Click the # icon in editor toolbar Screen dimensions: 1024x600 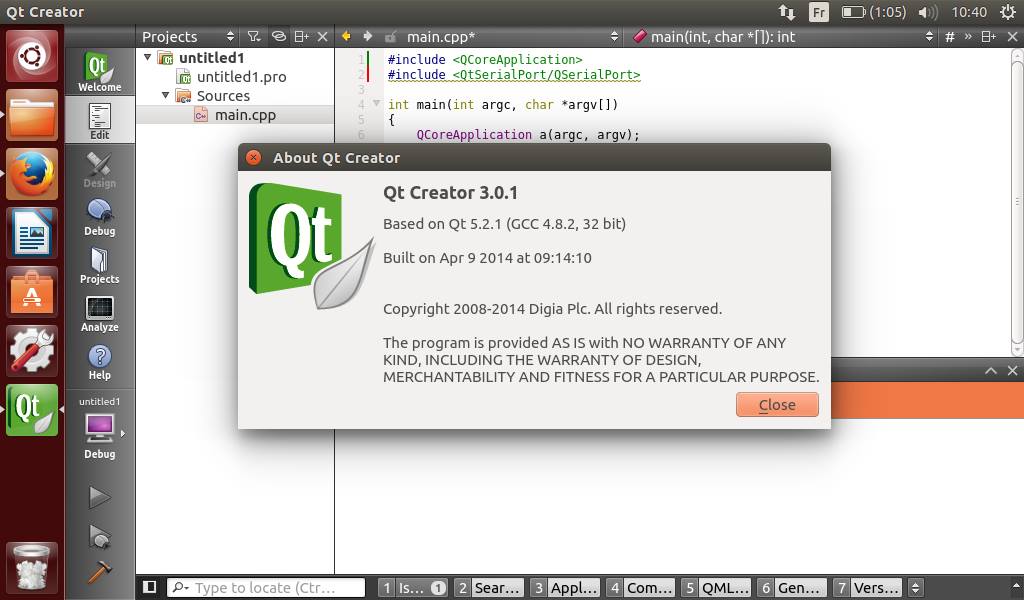click(x=950, y=37)
